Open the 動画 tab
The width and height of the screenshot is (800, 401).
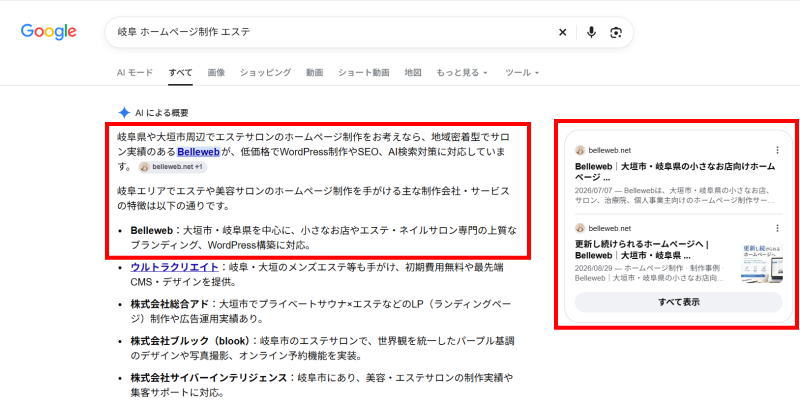click(x=314, y=72)
